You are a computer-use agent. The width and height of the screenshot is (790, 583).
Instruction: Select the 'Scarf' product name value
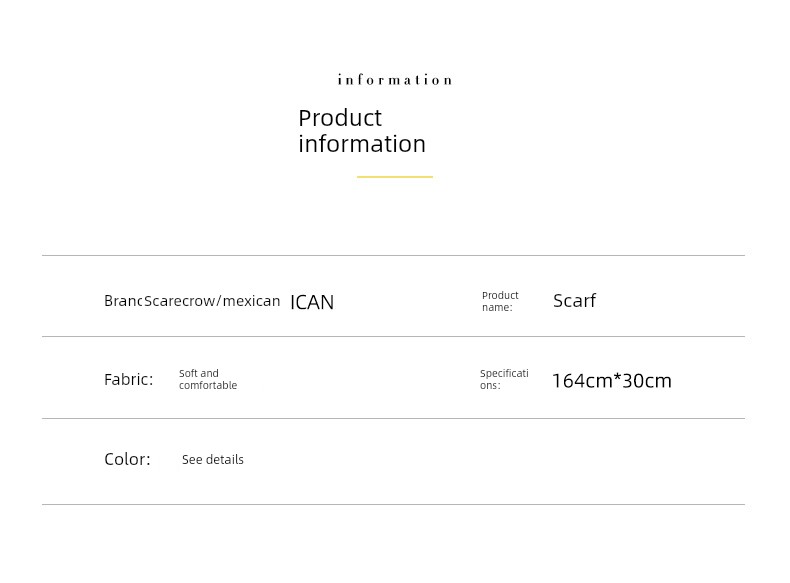574,301
